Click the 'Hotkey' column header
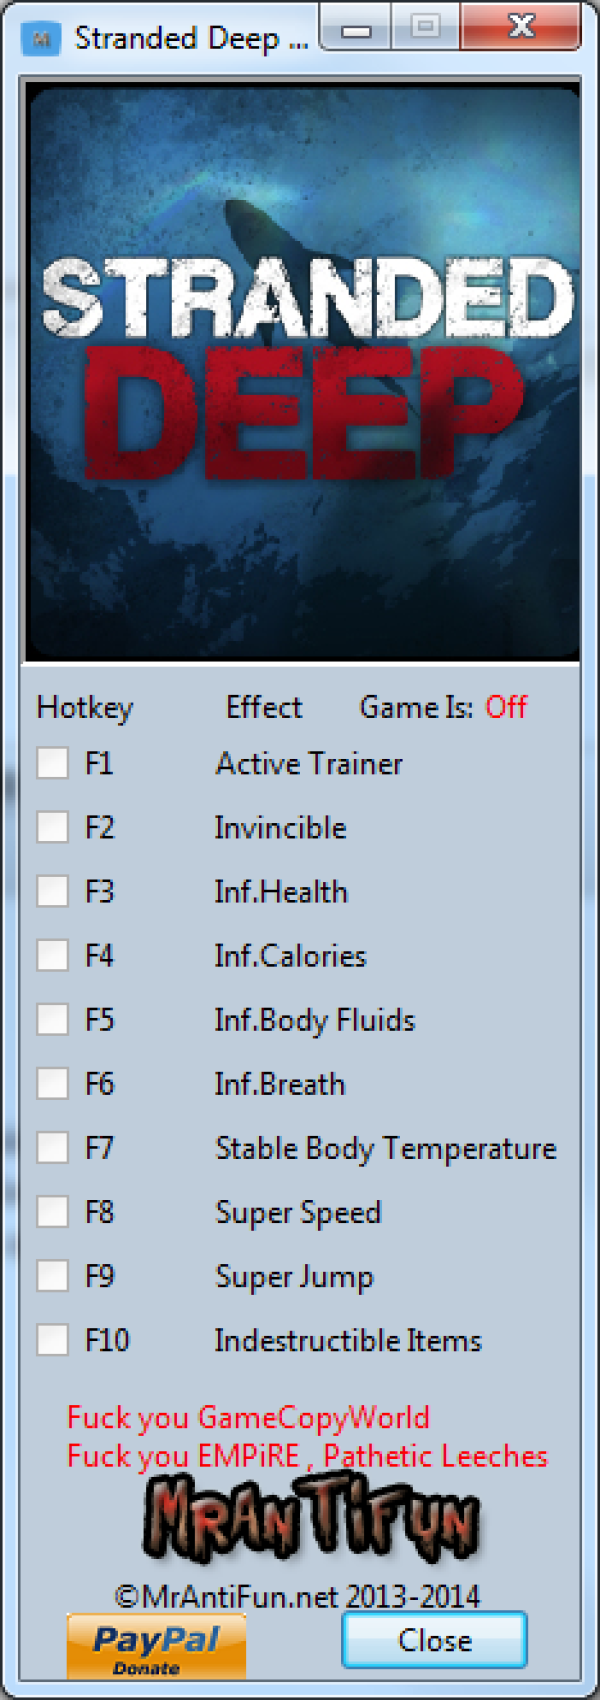This screenshot has width=600, height=1700. (x=85, y=708)
